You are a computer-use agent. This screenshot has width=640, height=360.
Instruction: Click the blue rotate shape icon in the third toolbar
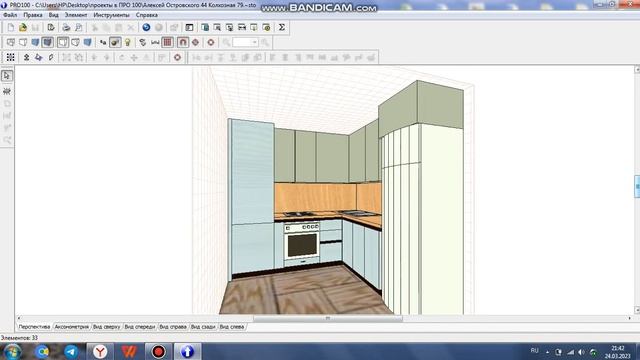click(38, 58)
